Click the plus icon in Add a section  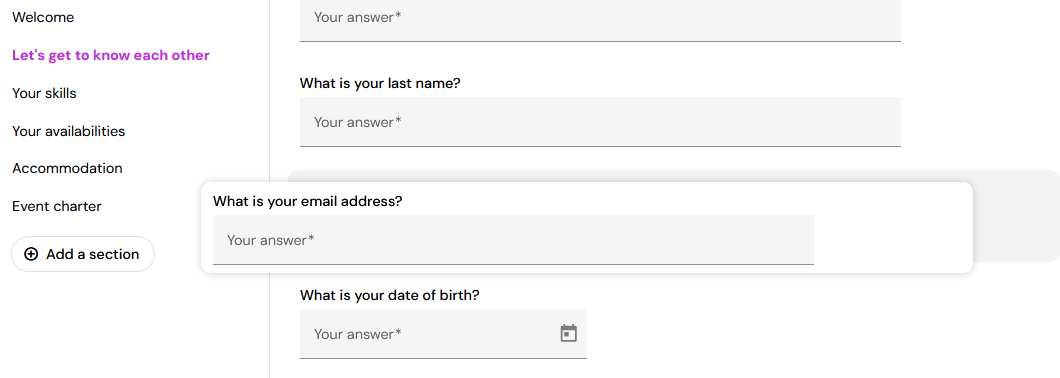(30, 254)
